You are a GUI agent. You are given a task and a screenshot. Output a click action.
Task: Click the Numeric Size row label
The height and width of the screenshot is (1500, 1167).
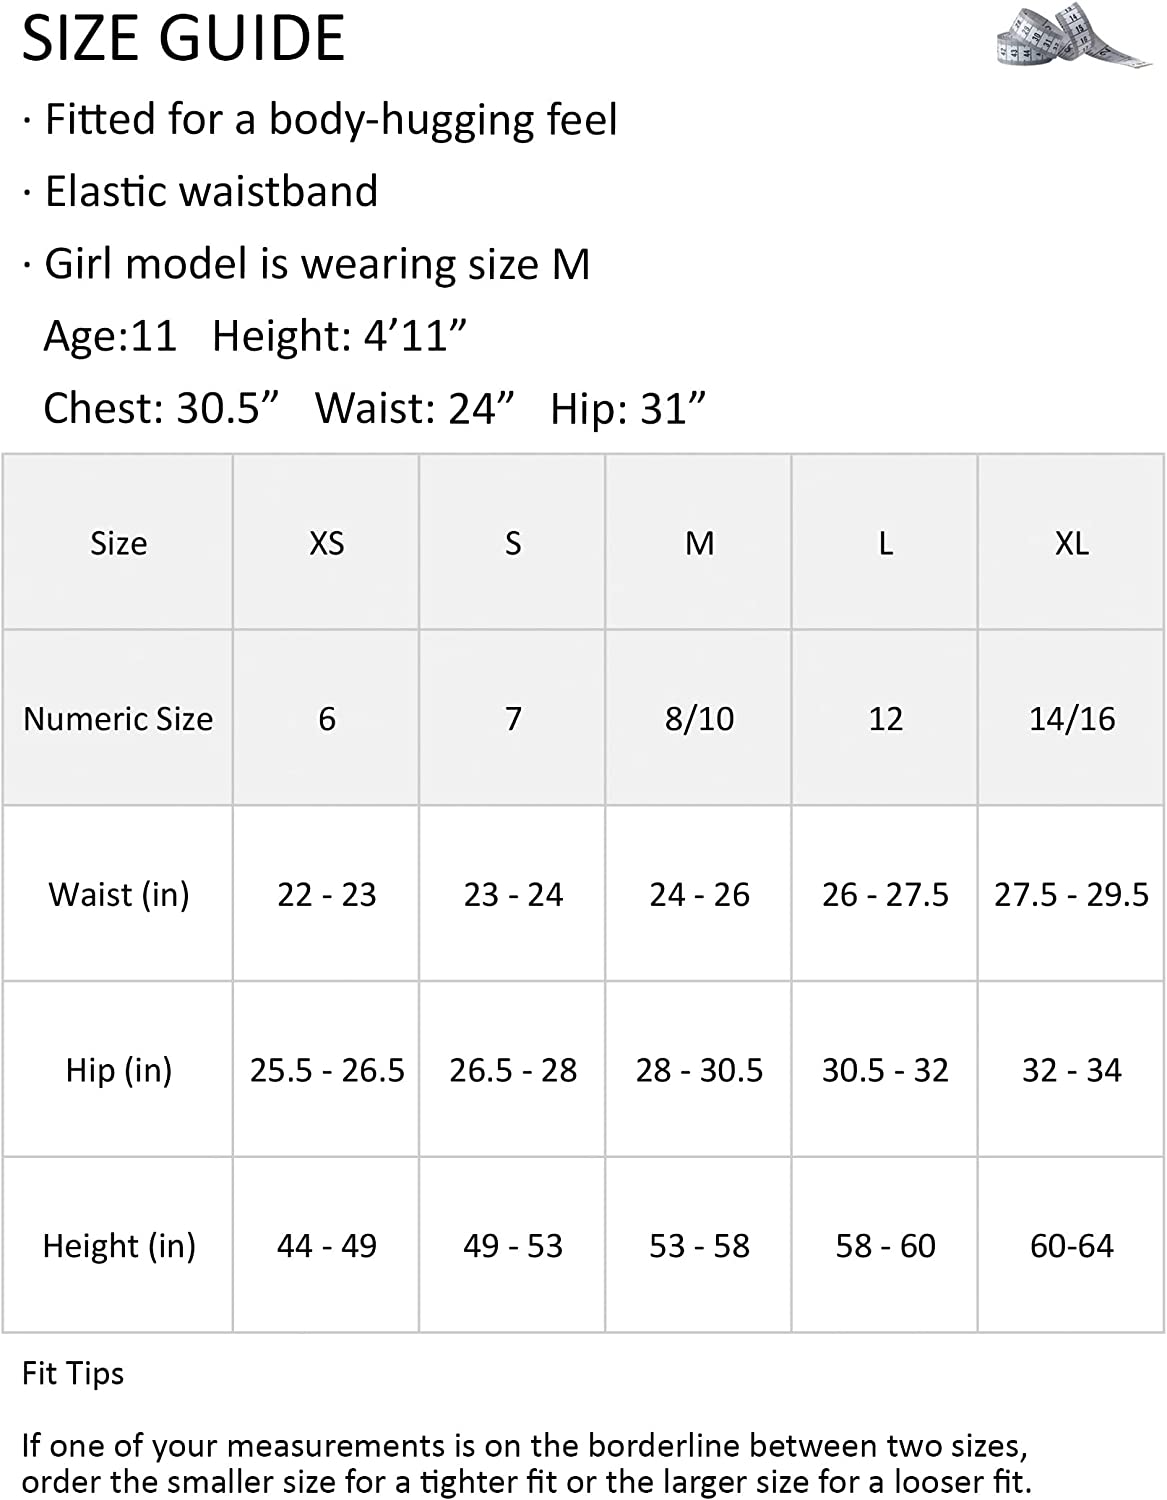118,719
